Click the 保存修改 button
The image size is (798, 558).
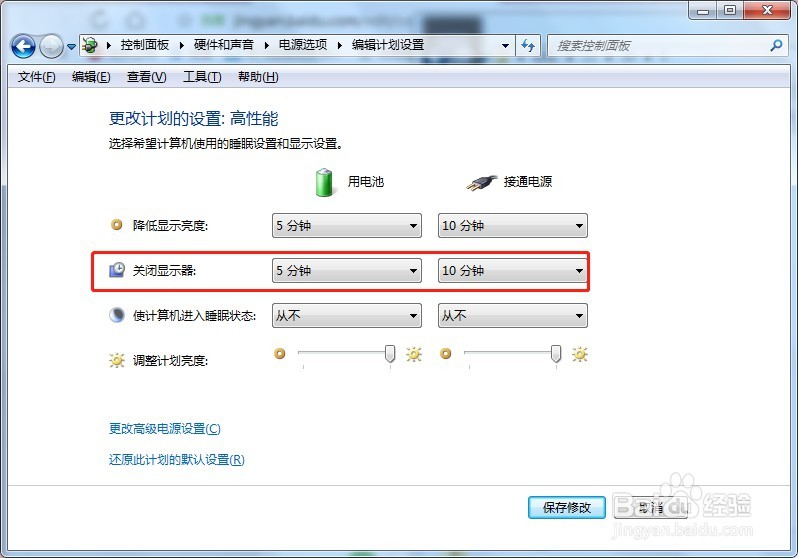566,508
